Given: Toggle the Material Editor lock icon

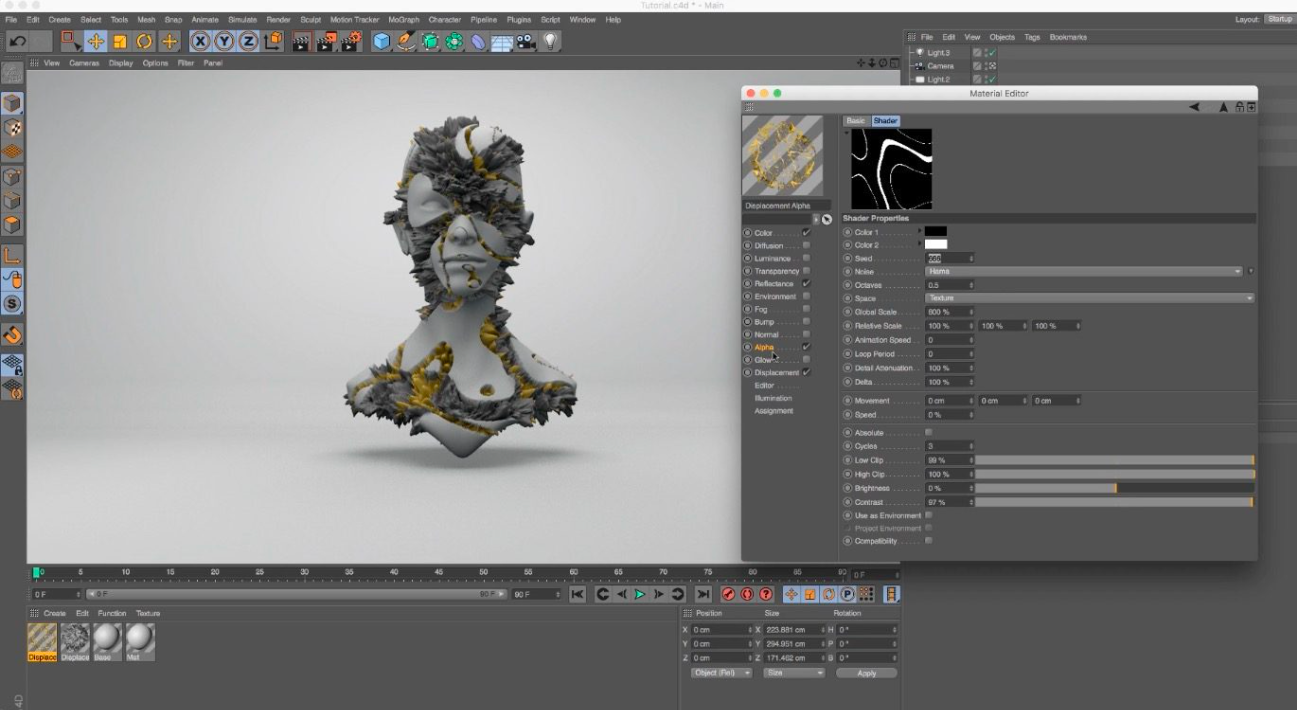Looking at the screenshot, I should click(x=1240, y=107).
